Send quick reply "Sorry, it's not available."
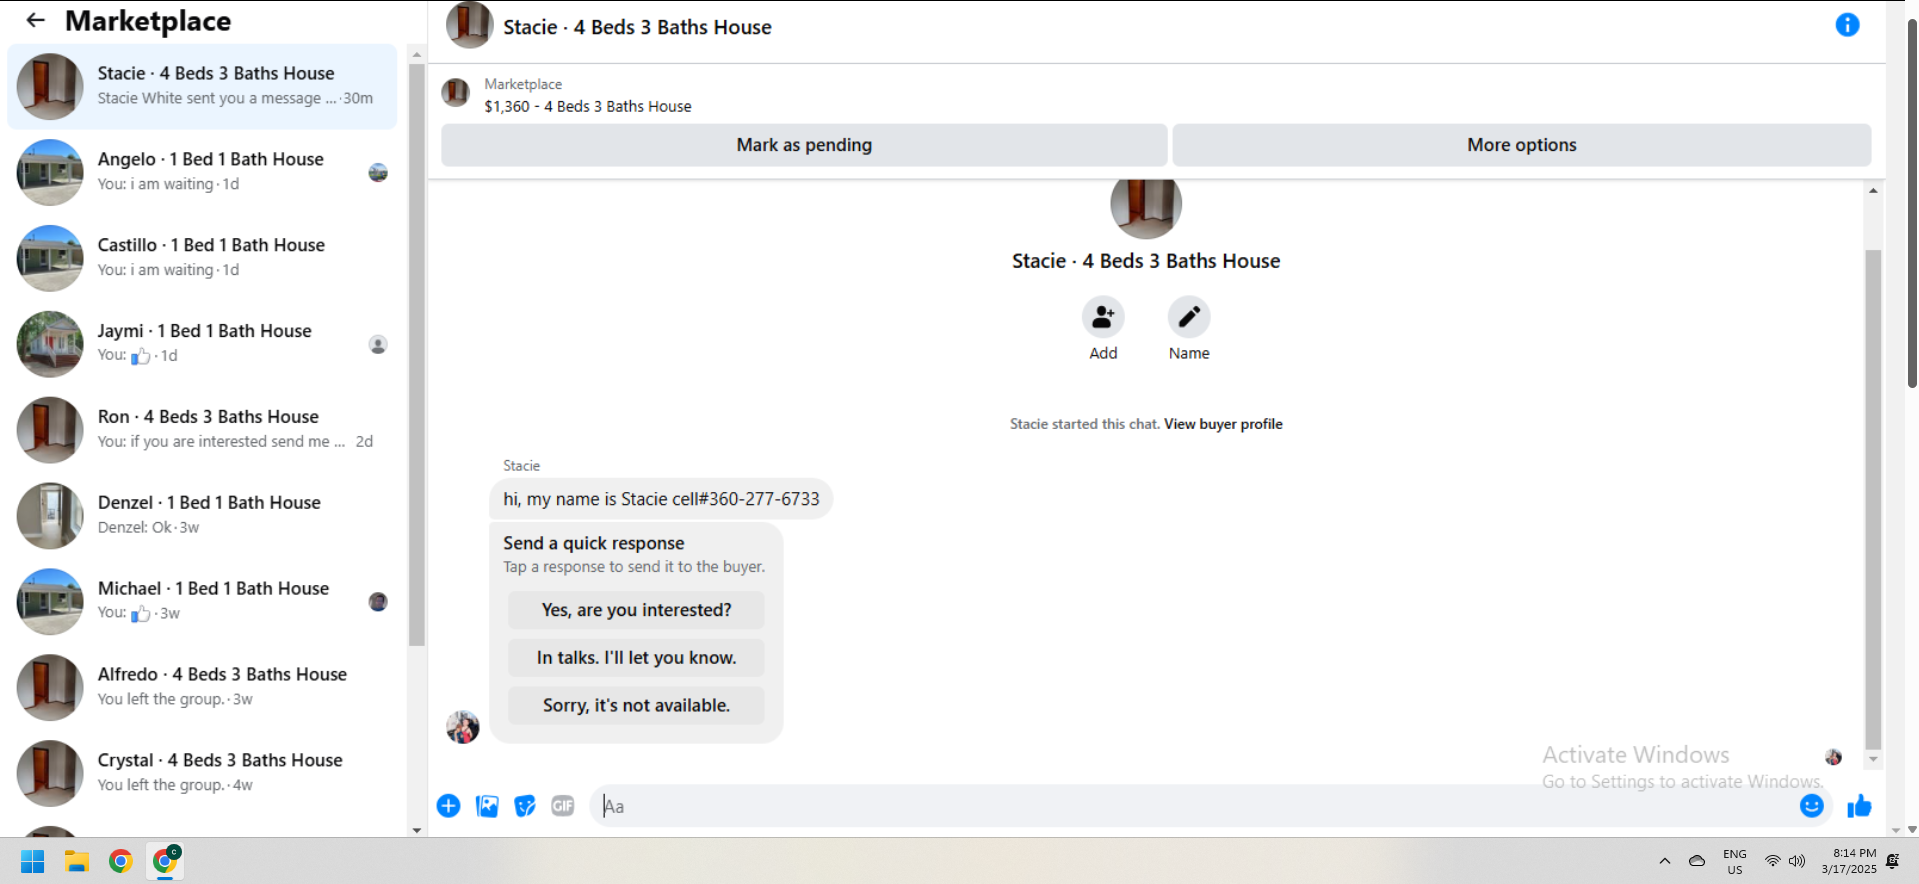Viewport: 1919px width, 884px height. 636,705
